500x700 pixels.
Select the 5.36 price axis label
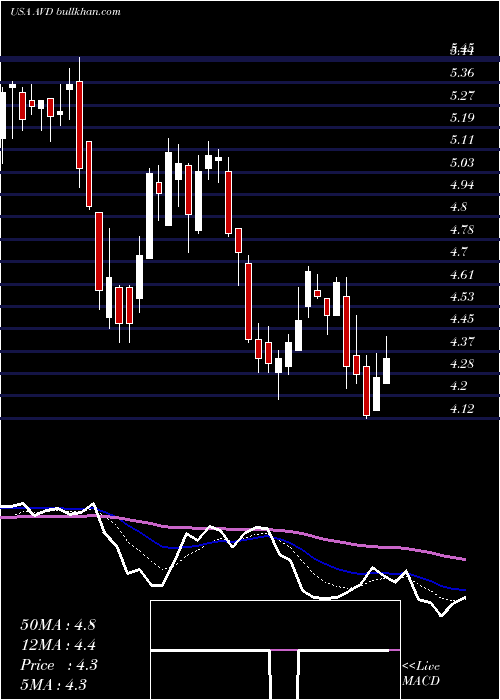[x=462, y=73]
